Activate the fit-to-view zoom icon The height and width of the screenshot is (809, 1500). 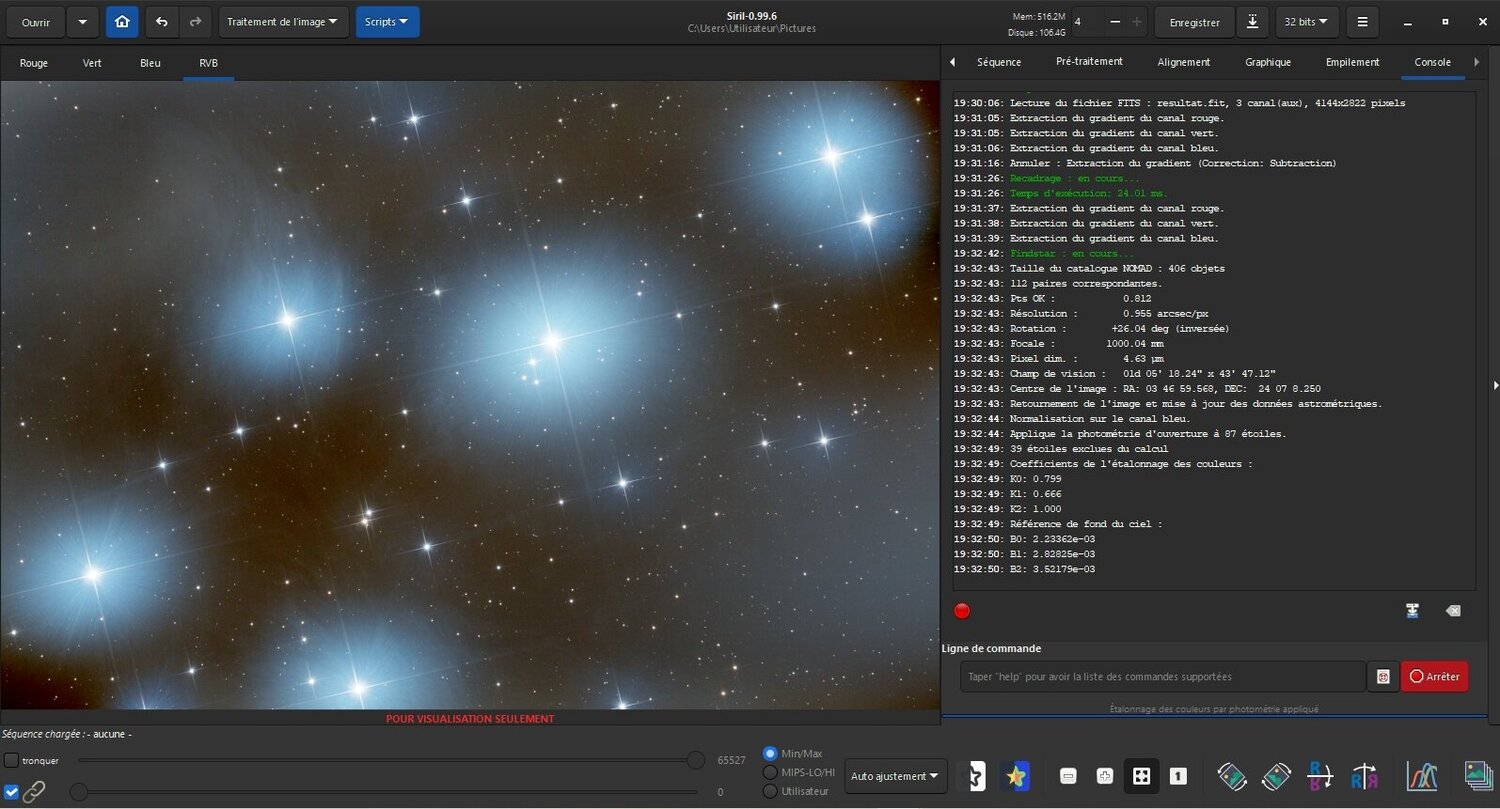point(1141,776)
